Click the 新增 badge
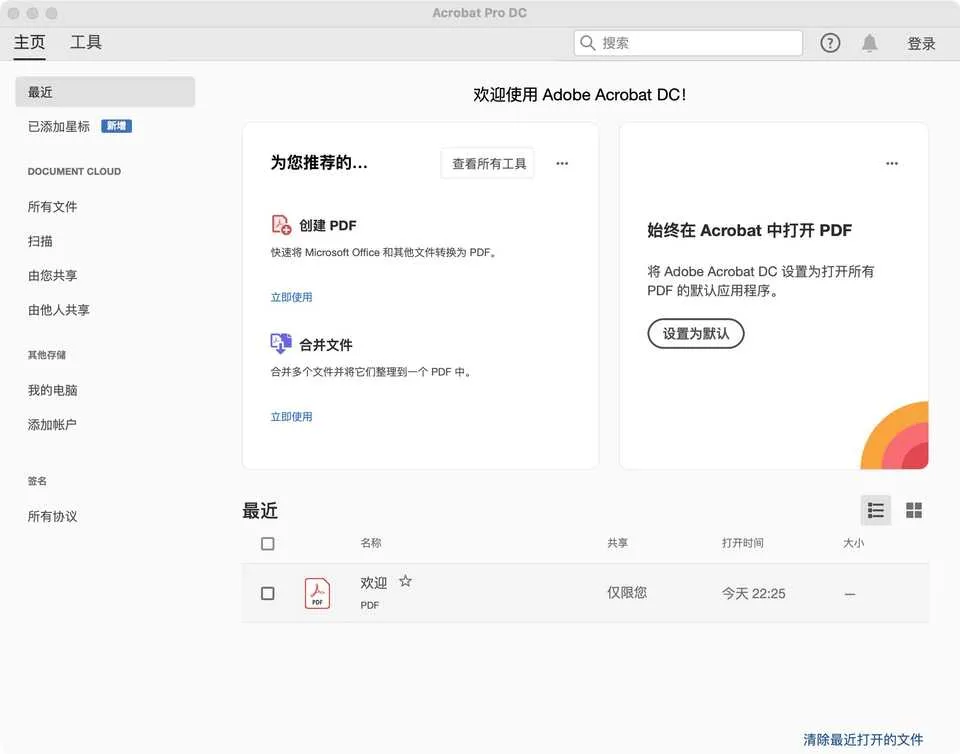Image resolution: width=960 pixels, height=754 pixels. tap(116, 126)
